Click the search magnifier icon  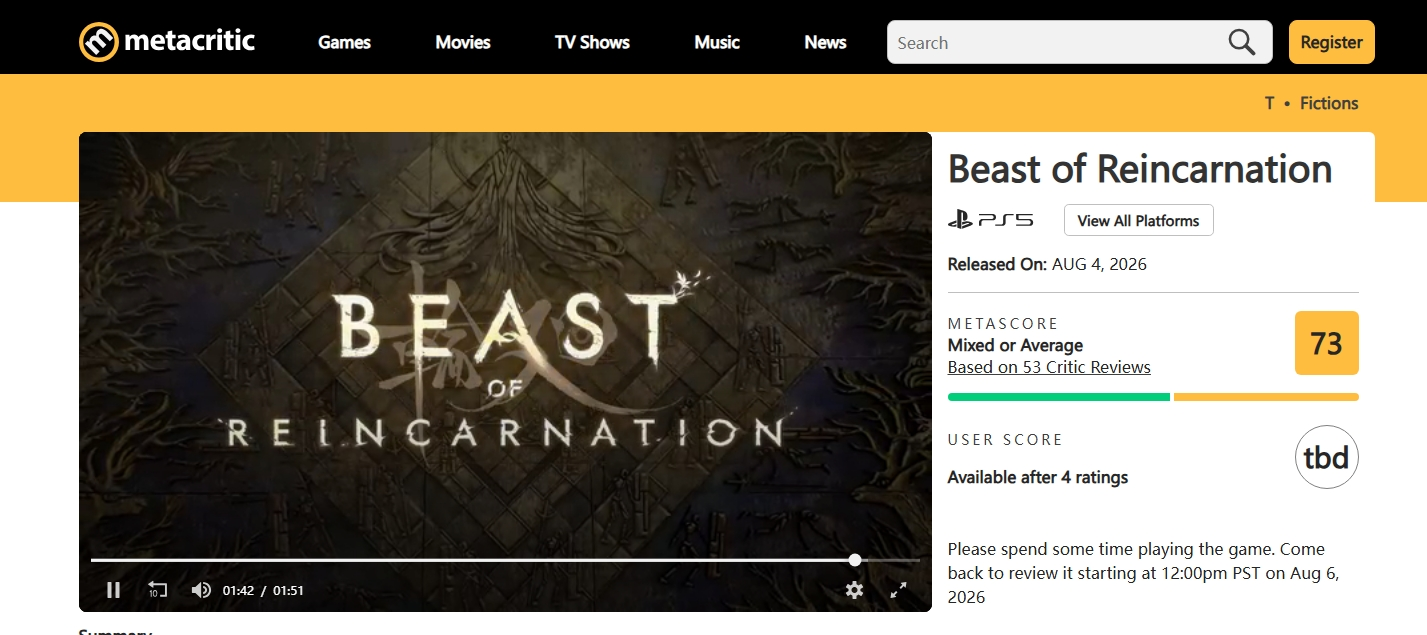click(x=1241, y=42)
